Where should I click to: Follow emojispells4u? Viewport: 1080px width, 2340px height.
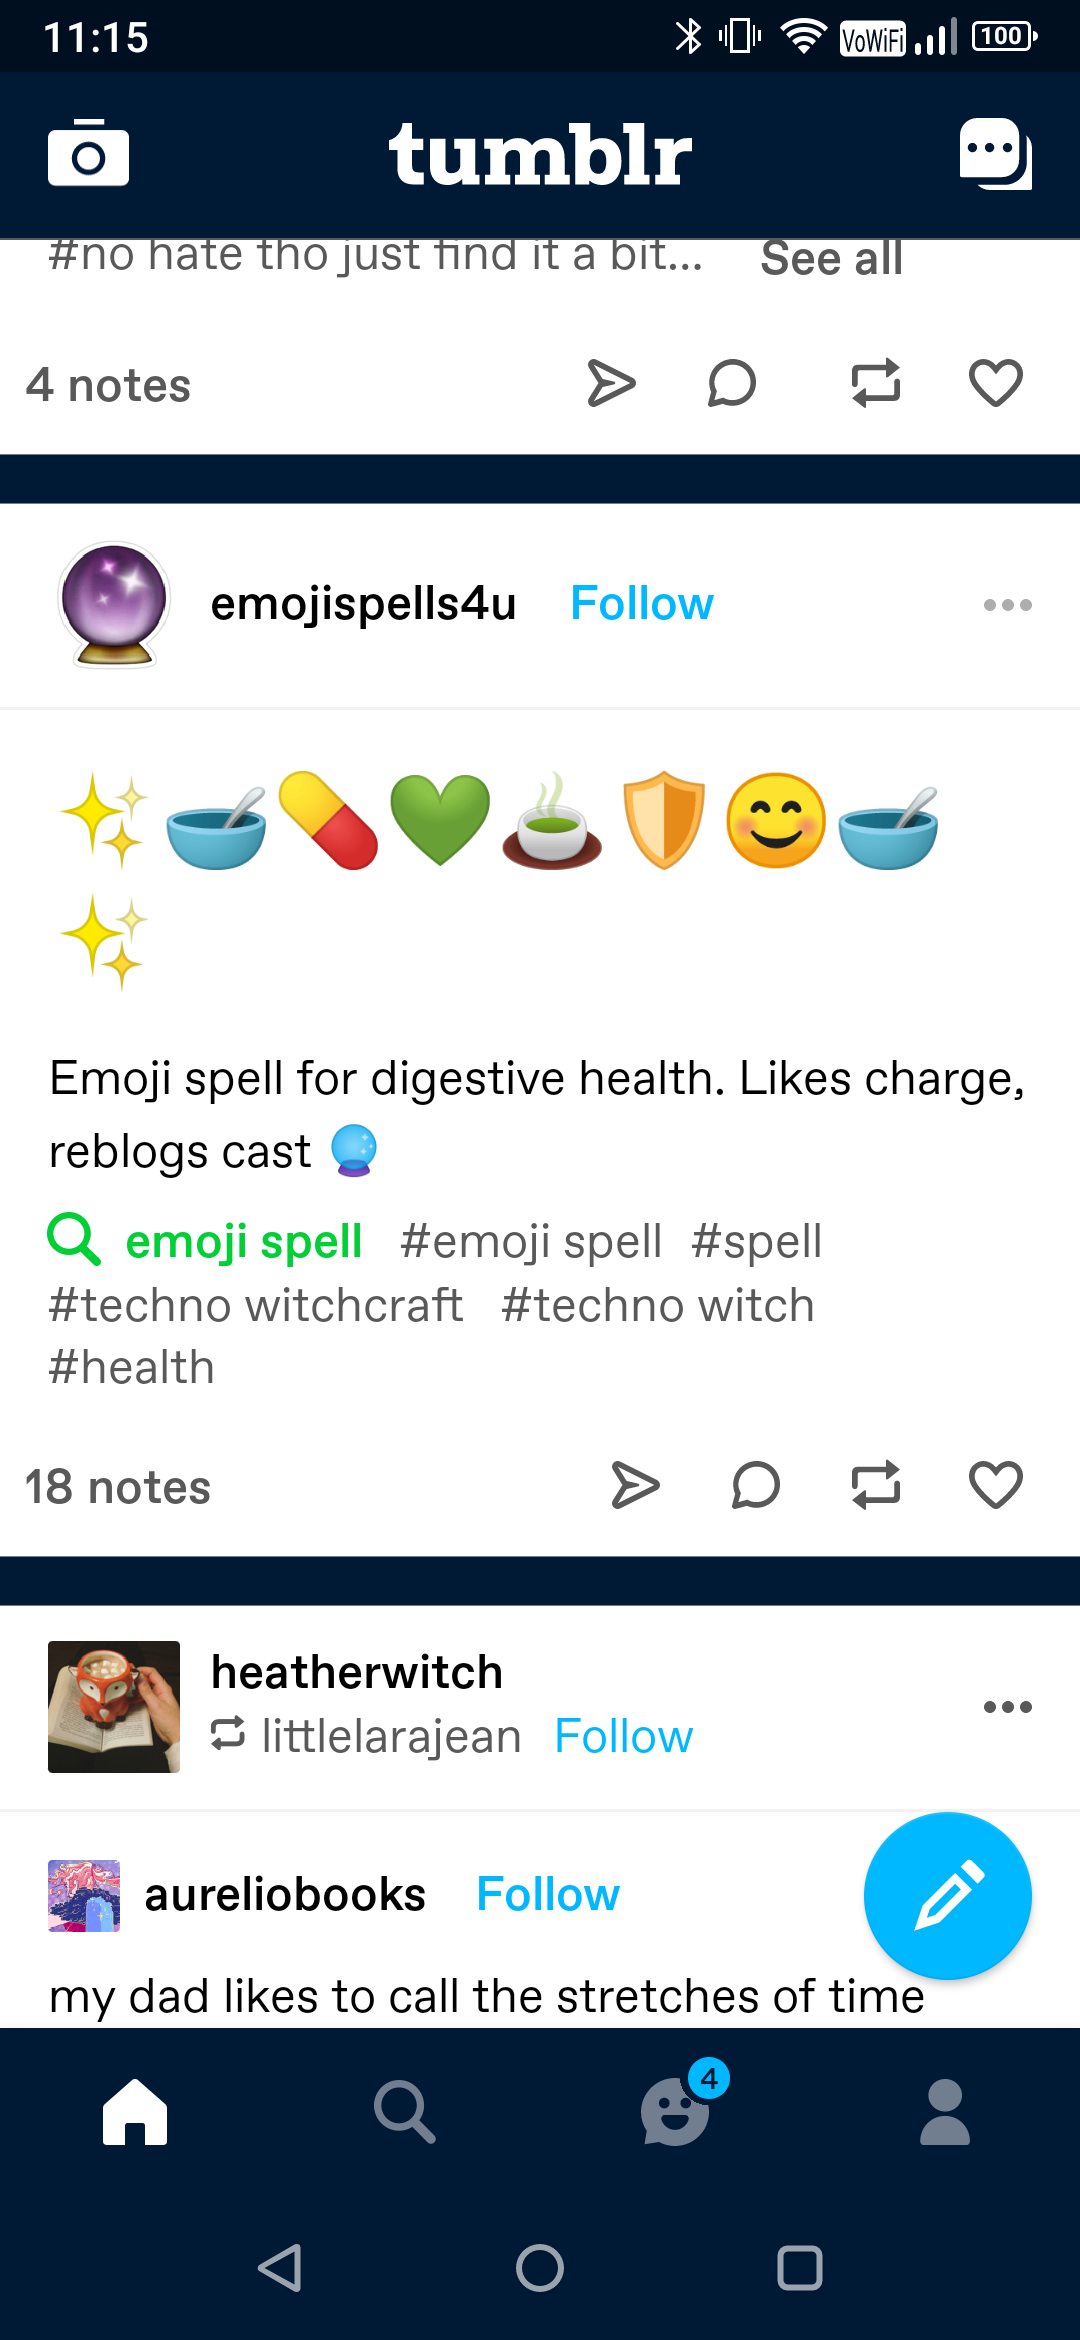[642, 604]
